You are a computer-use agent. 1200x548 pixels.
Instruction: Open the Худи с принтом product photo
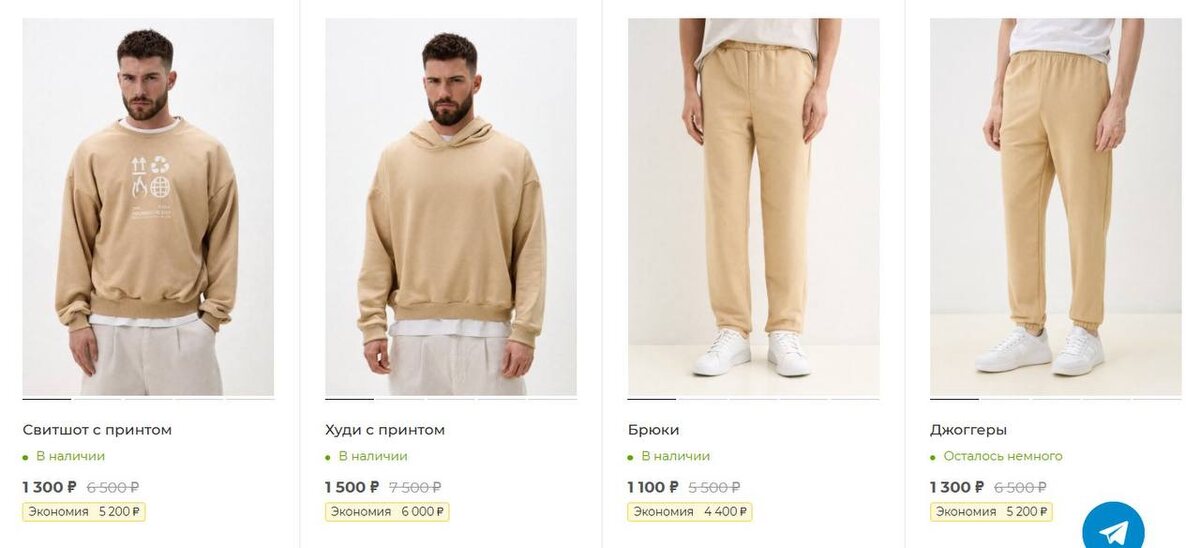451,207
